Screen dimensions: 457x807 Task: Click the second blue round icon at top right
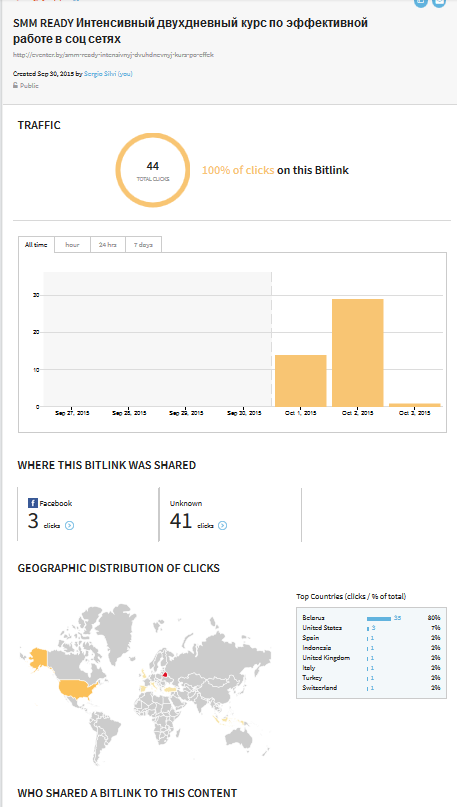(439, 2)
